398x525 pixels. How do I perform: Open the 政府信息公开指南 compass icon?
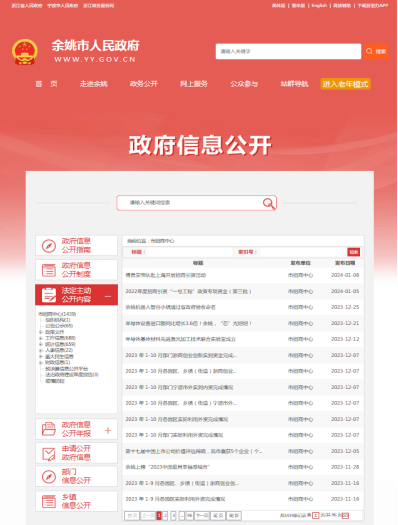point(49,246)
